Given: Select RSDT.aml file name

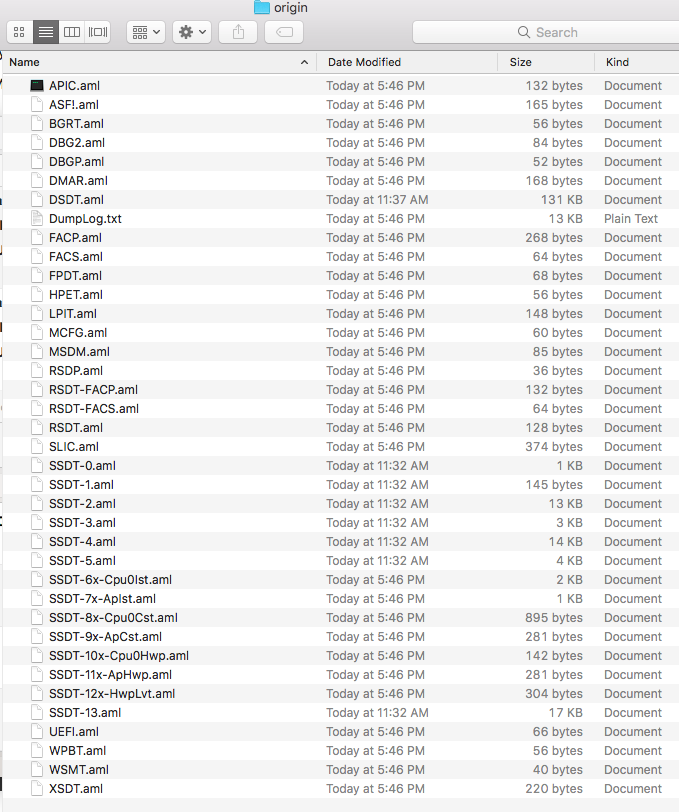Looking at the screenshot, I should coord(76,428).
